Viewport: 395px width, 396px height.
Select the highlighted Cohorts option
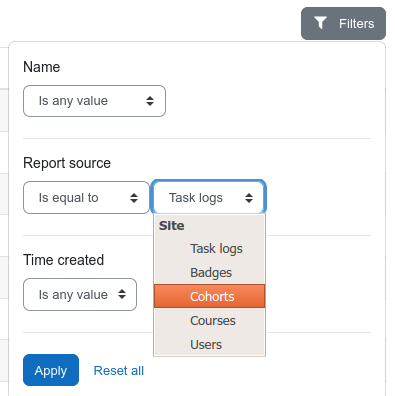coord(210,296)
